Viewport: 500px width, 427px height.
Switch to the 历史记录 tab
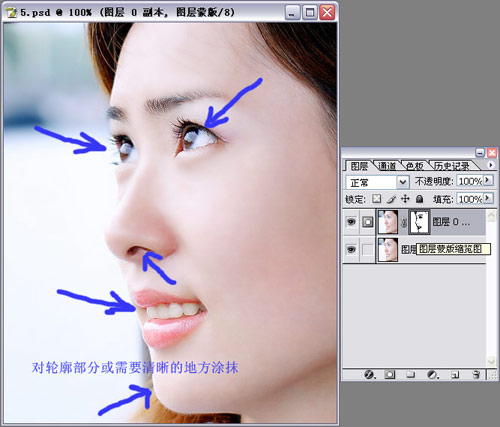coord(451,166)
